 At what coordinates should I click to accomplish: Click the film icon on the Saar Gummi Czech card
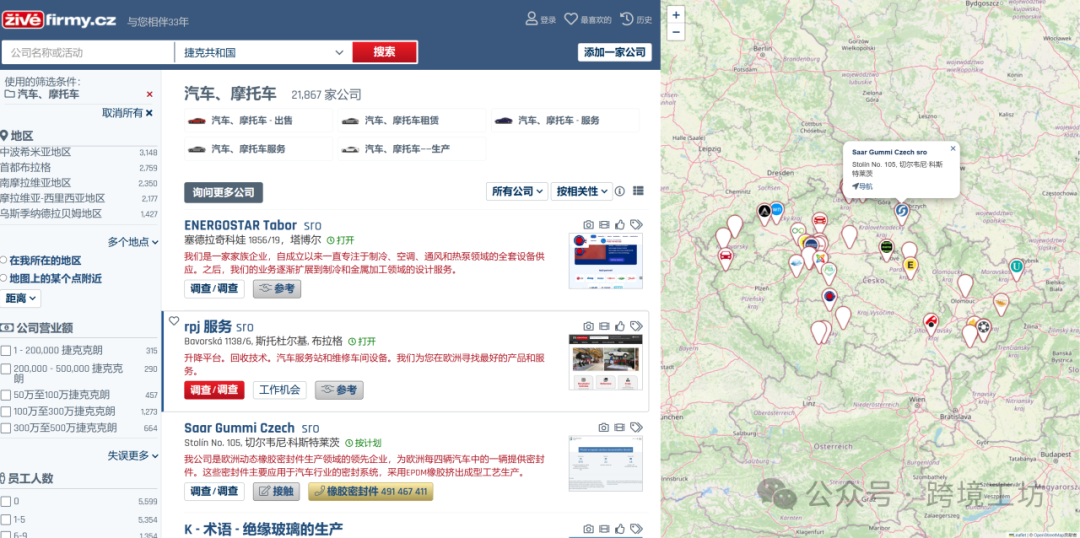(619, 428)
